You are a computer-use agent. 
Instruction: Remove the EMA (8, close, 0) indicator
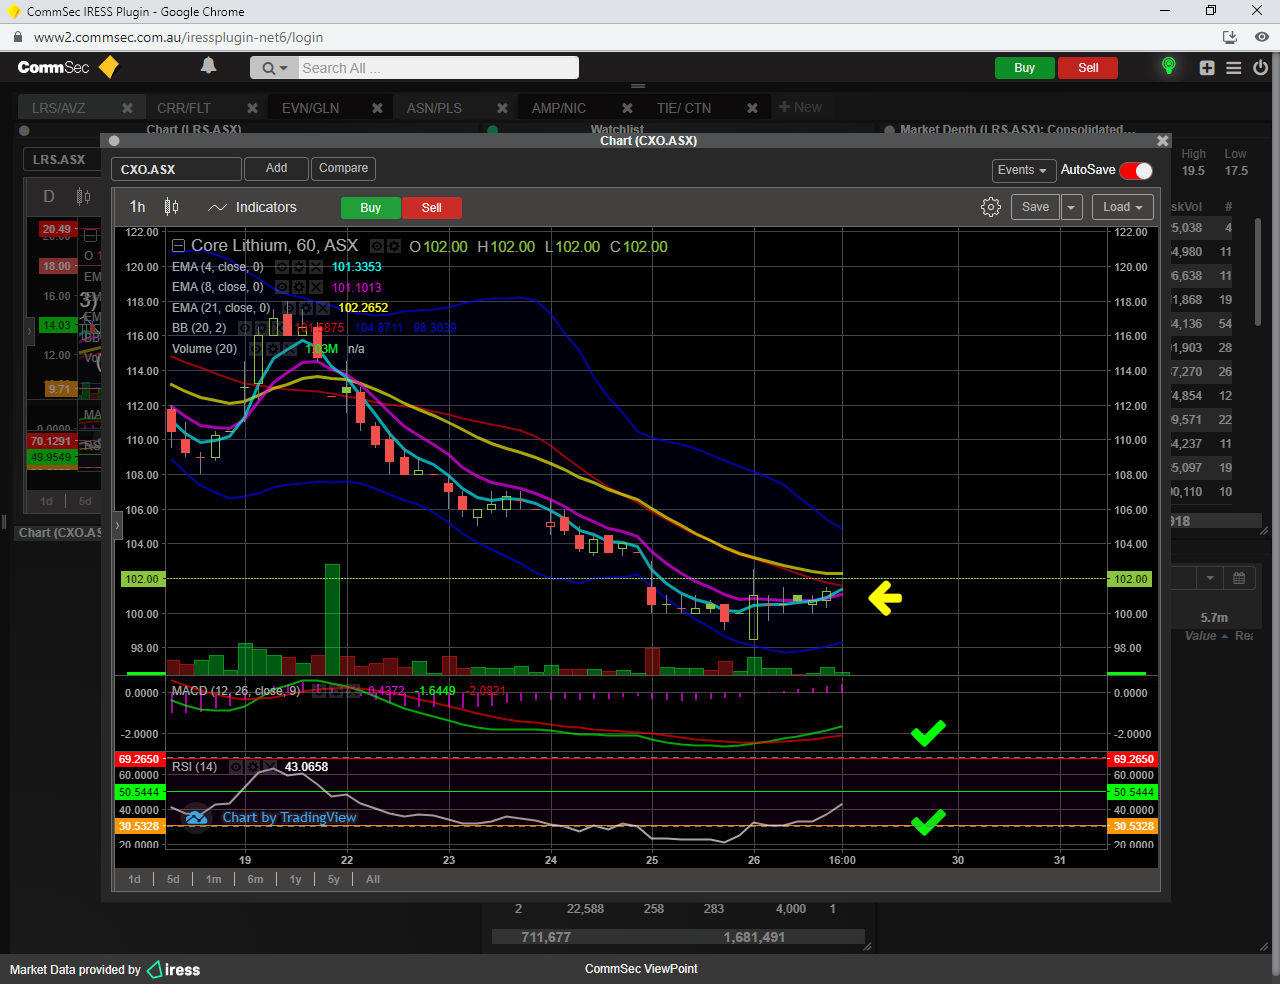coord(316,287)
